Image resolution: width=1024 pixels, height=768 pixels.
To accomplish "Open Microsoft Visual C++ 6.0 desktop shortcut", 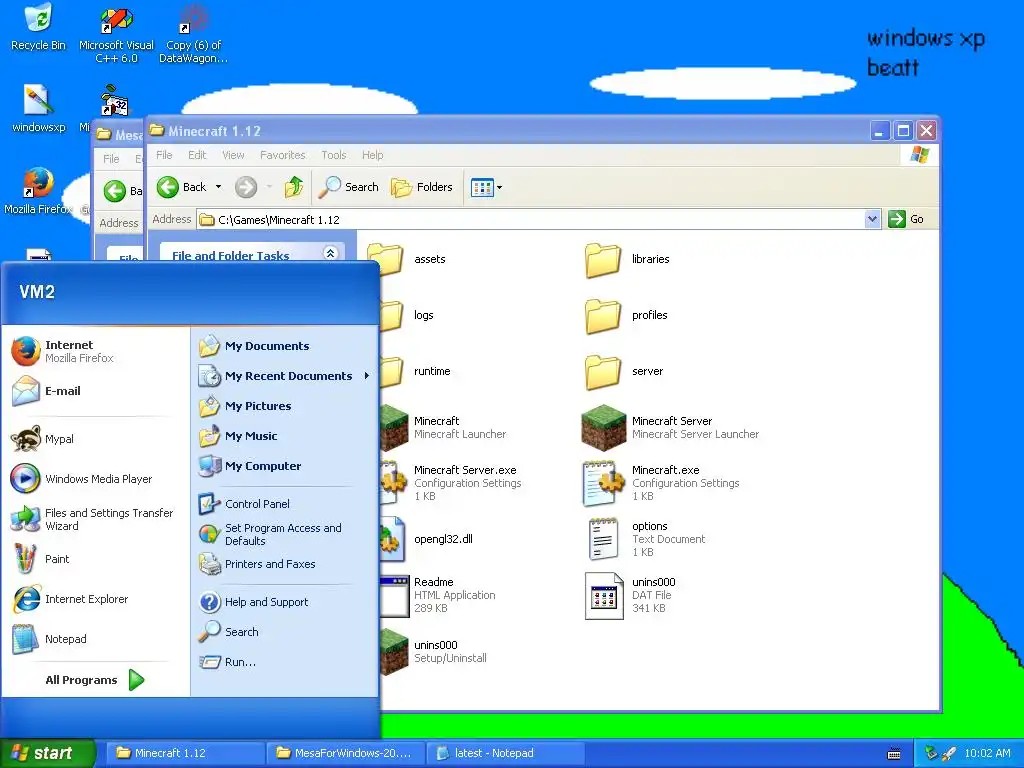I will (116, 34).
